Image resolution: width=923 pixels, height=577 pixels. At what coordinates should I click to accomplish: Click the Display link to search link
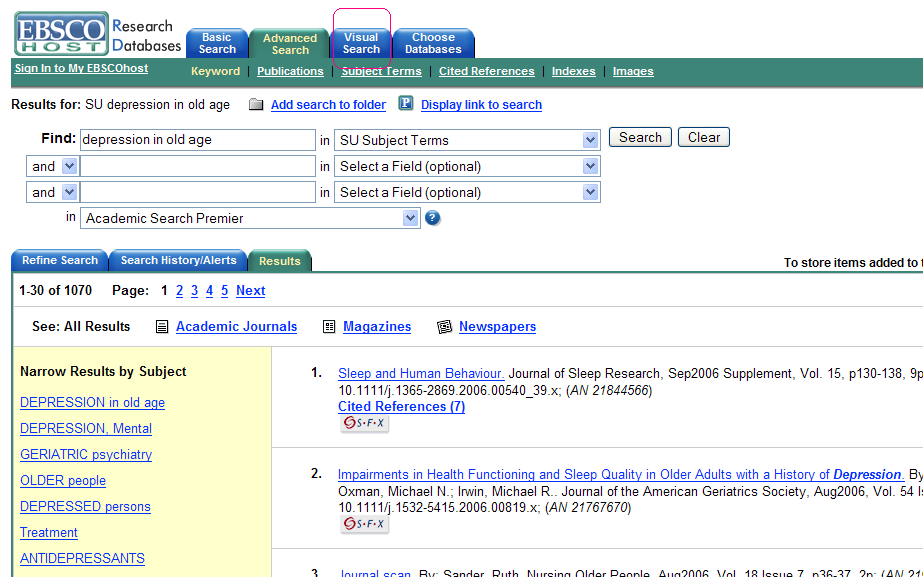[x=482, y=105]
